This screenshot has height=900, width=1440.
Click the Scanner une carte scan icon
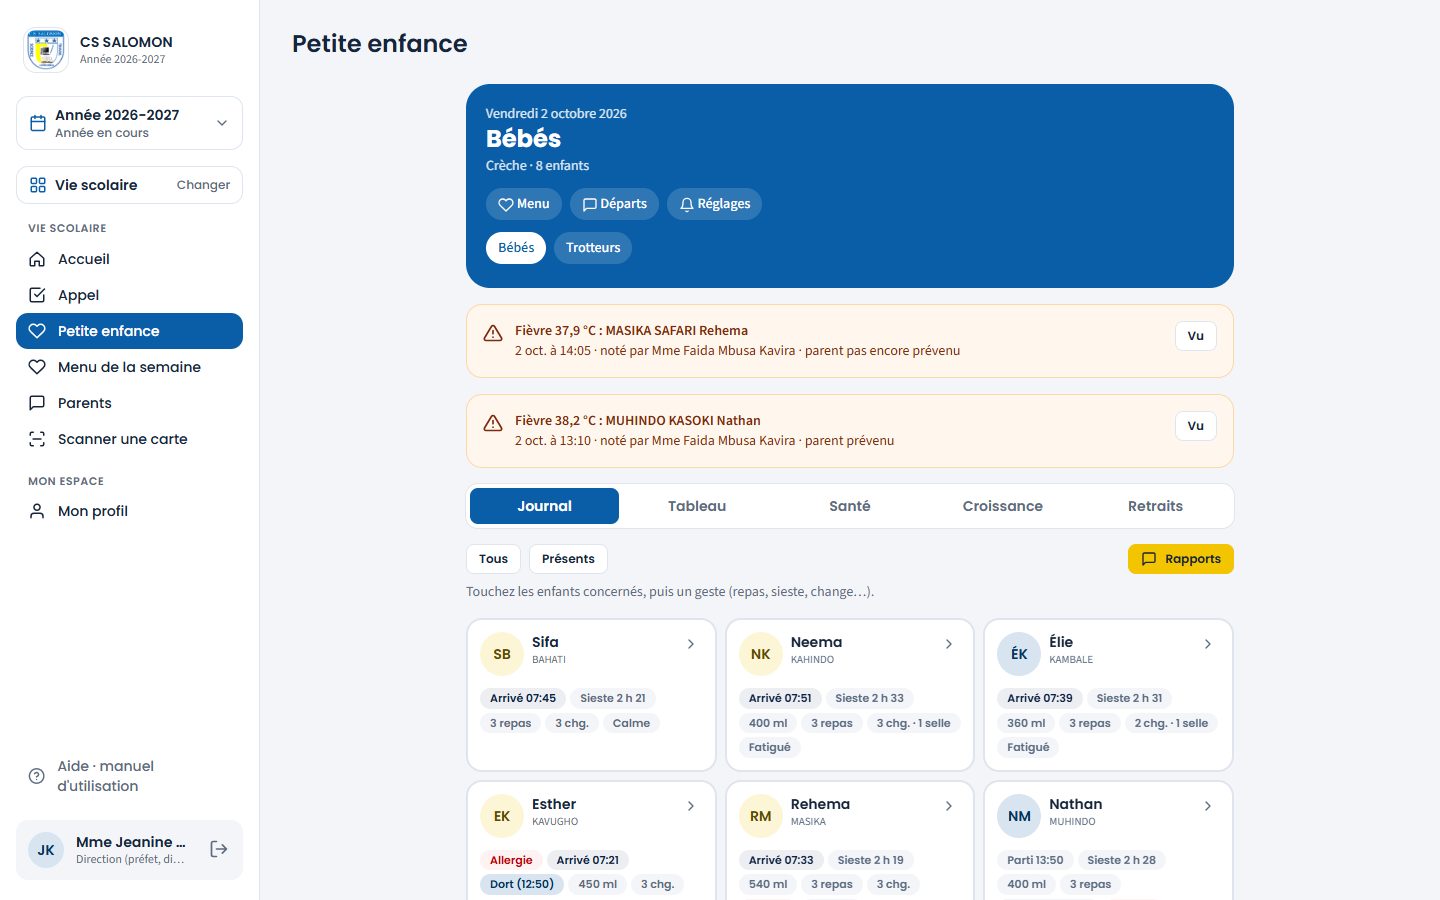tap(37, 439)
